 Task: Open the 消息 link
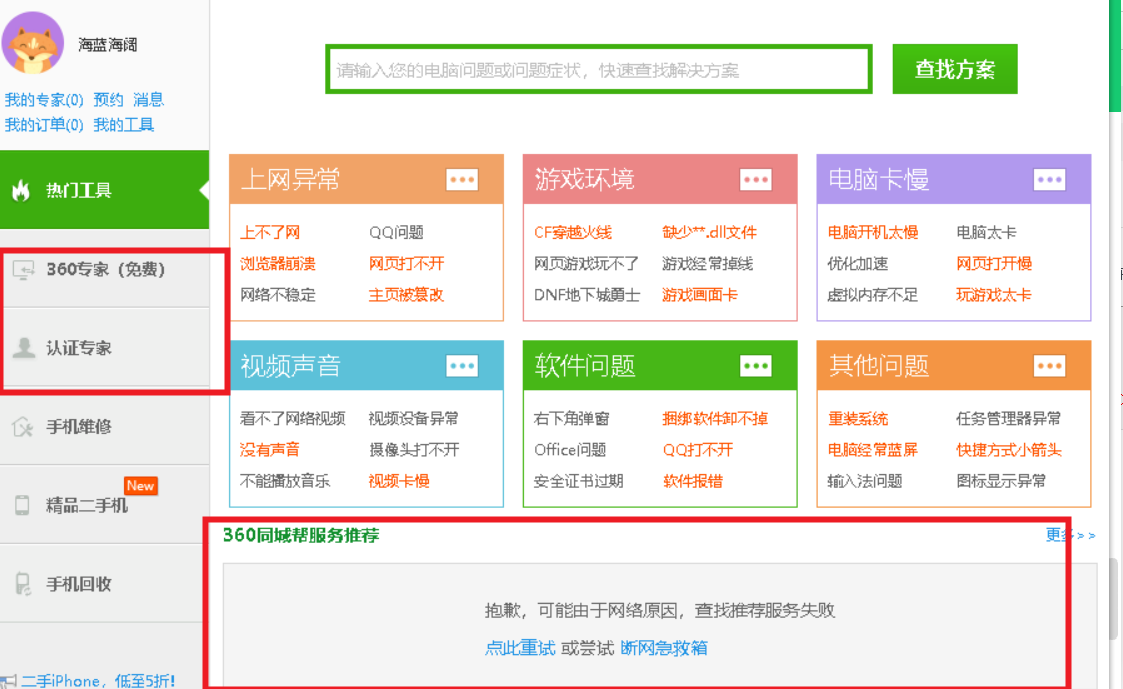click(x=148, y=100)
